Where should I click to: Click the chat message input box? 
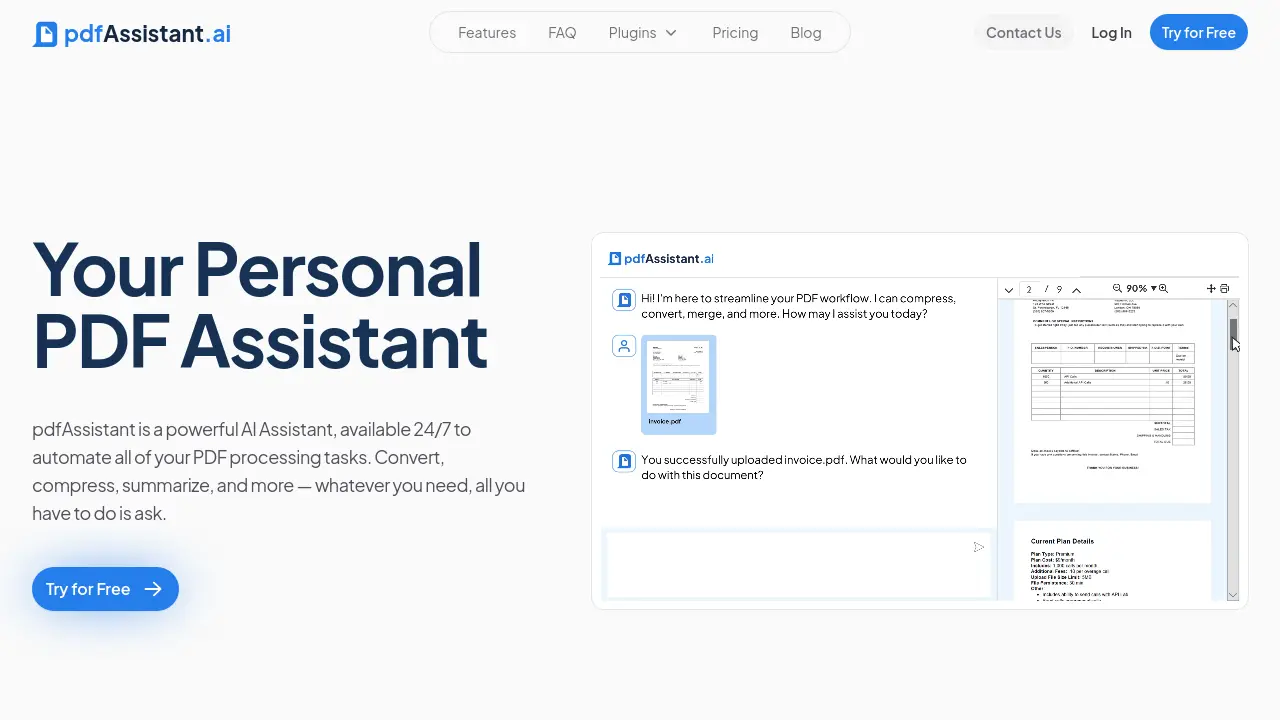(797, 564)
